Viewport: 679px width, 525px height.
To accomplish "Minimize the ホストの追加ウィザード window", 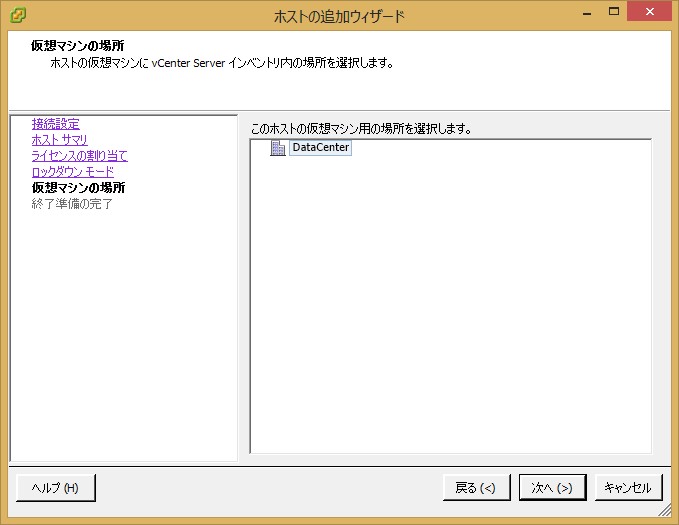I will [587, 13].
